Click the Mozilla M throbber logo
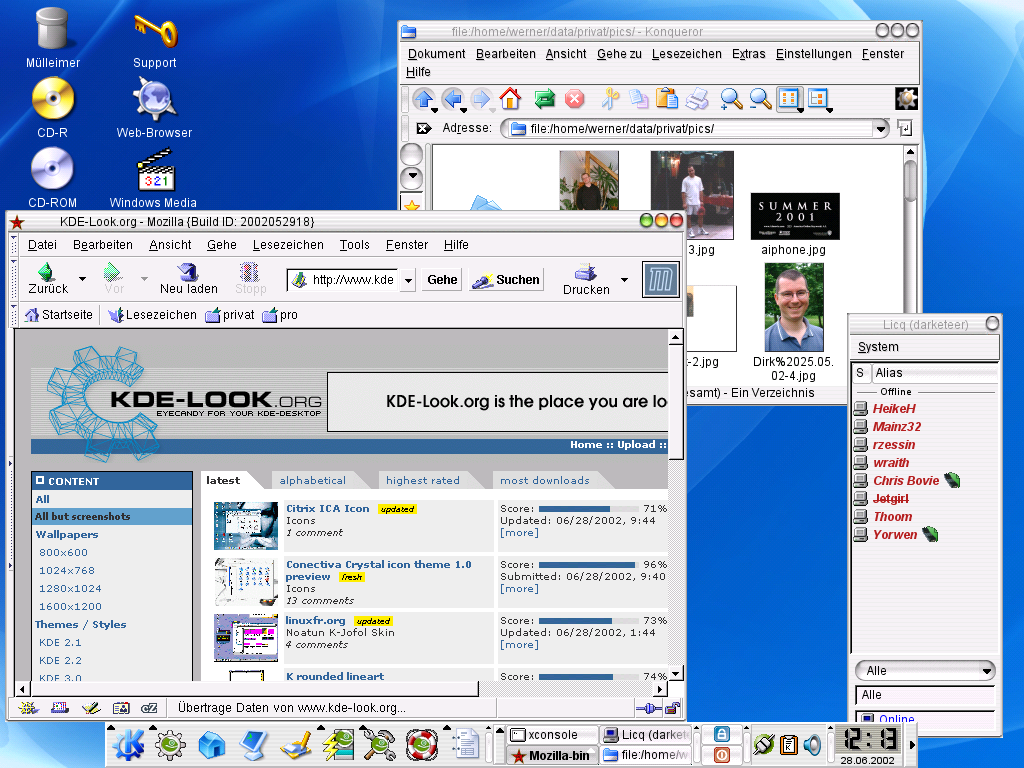This screenshot has width=1024, height=768. coord(660,280)
